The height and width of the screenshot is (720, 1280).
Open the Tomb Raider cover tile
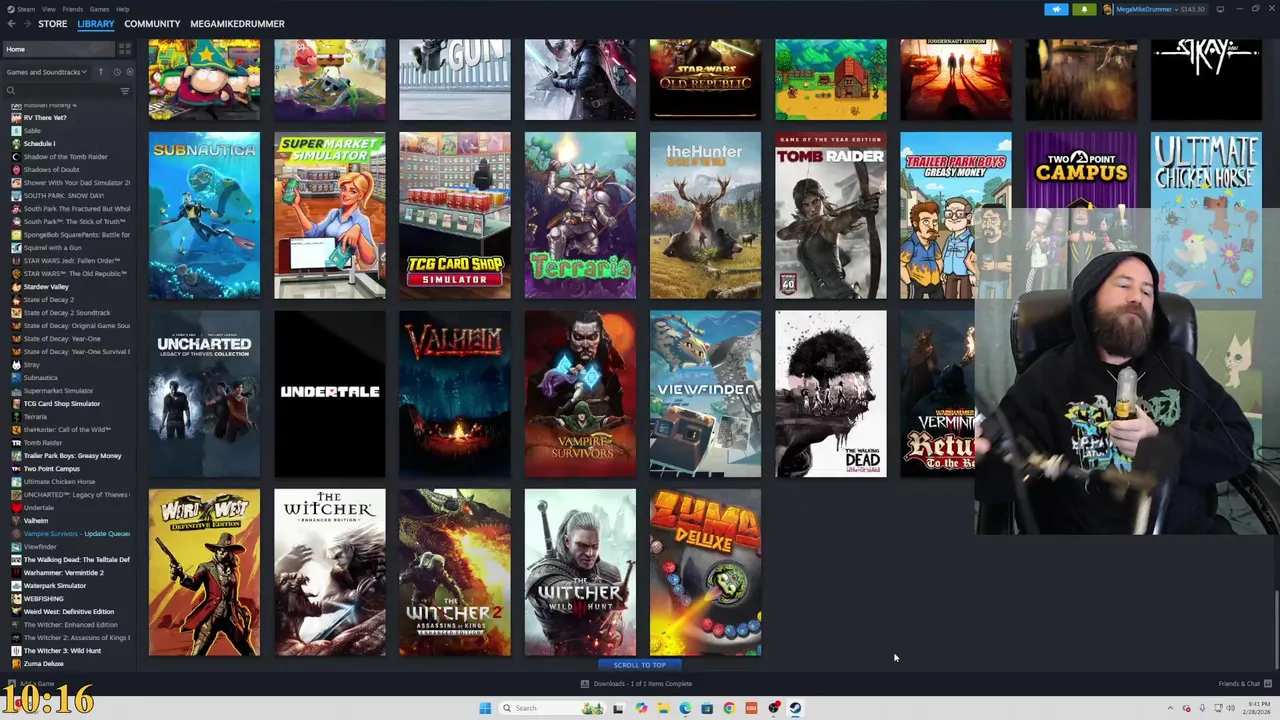click(831, 216)
